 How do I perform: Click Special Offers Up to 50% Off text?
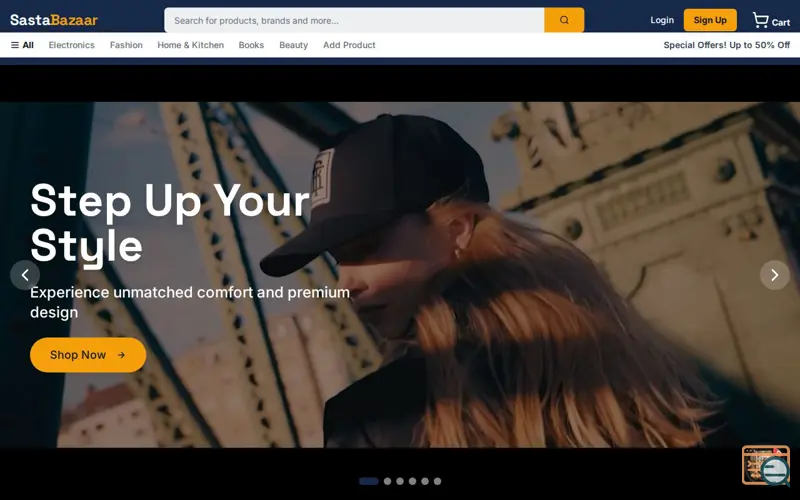coord(727,45)
